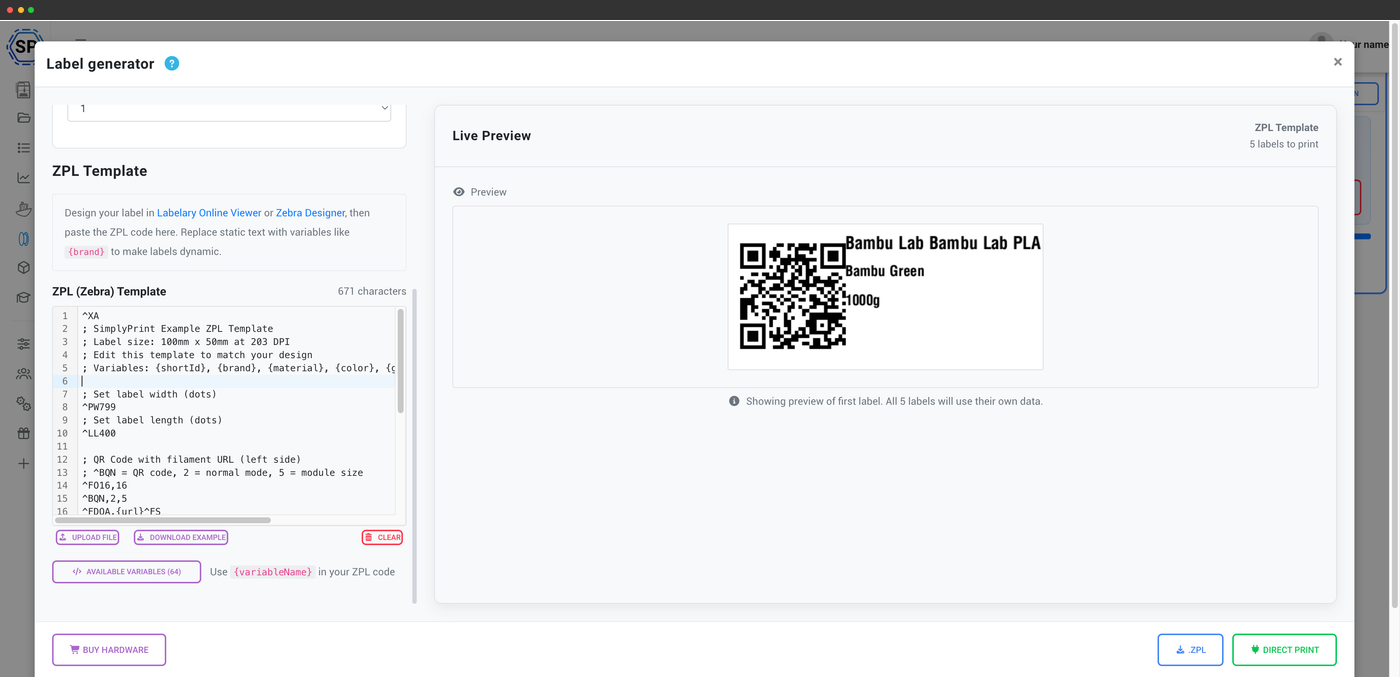Screen dimensions: 1400x677
Task: Click the ZPL (Zebra) Template label
Action: click(109, 291)
